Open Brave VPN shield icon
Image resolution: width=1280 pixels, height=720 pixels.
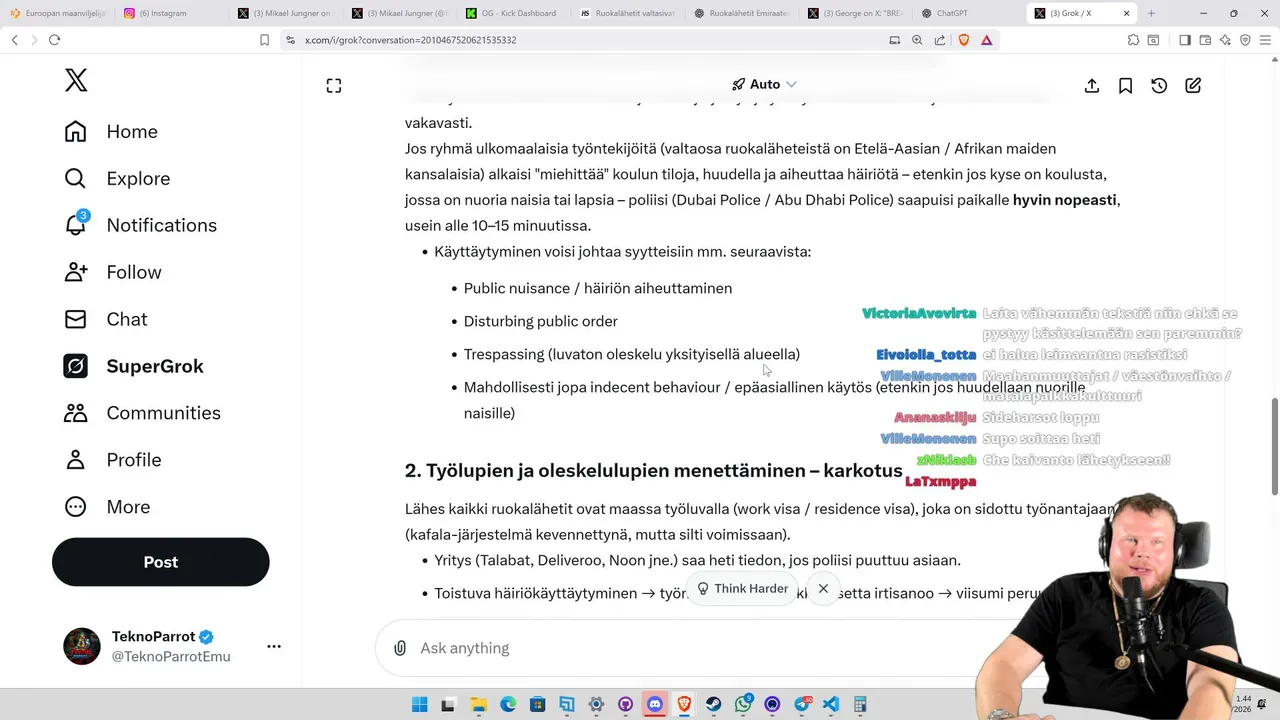1245,40
